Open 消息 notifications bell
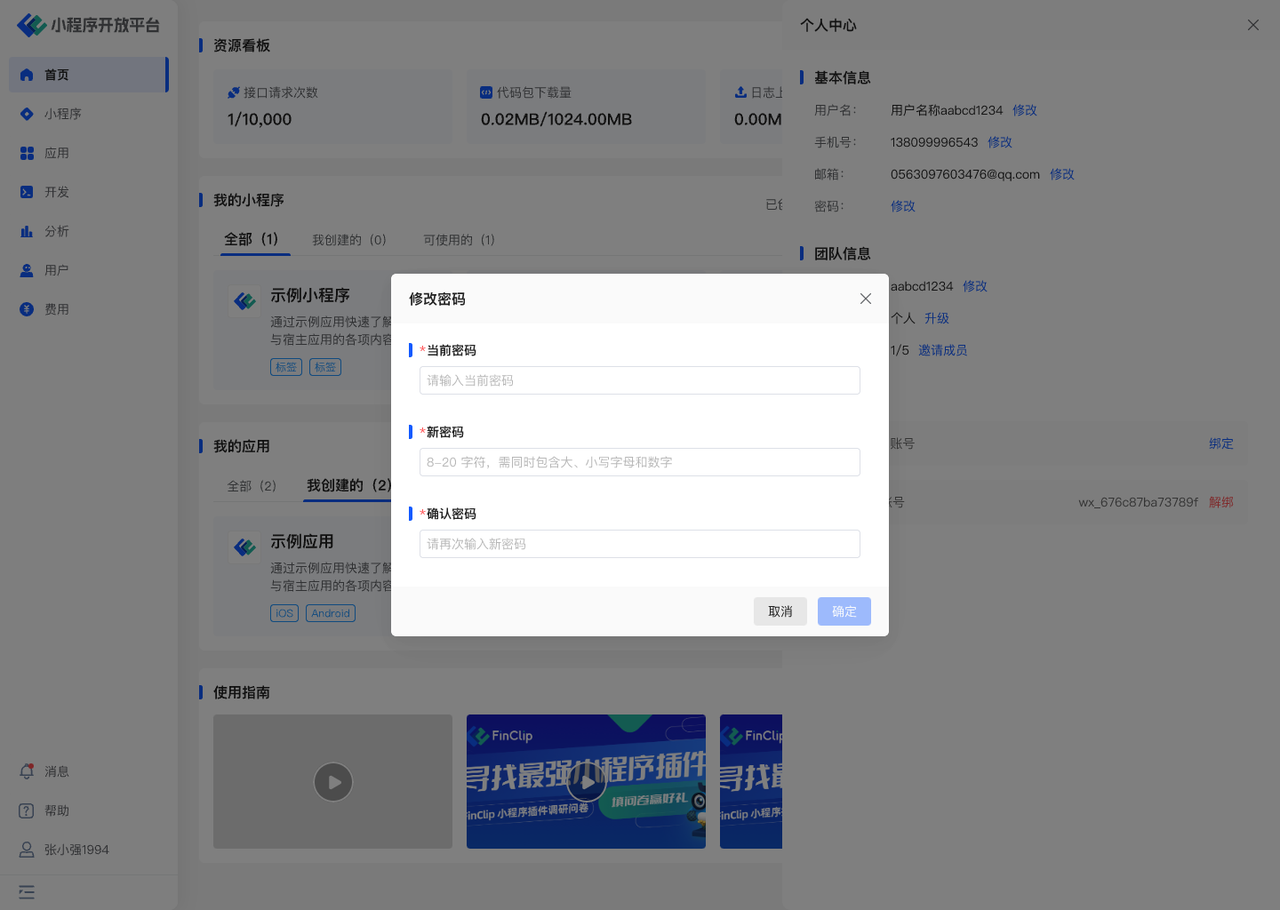 pos(27,771)
